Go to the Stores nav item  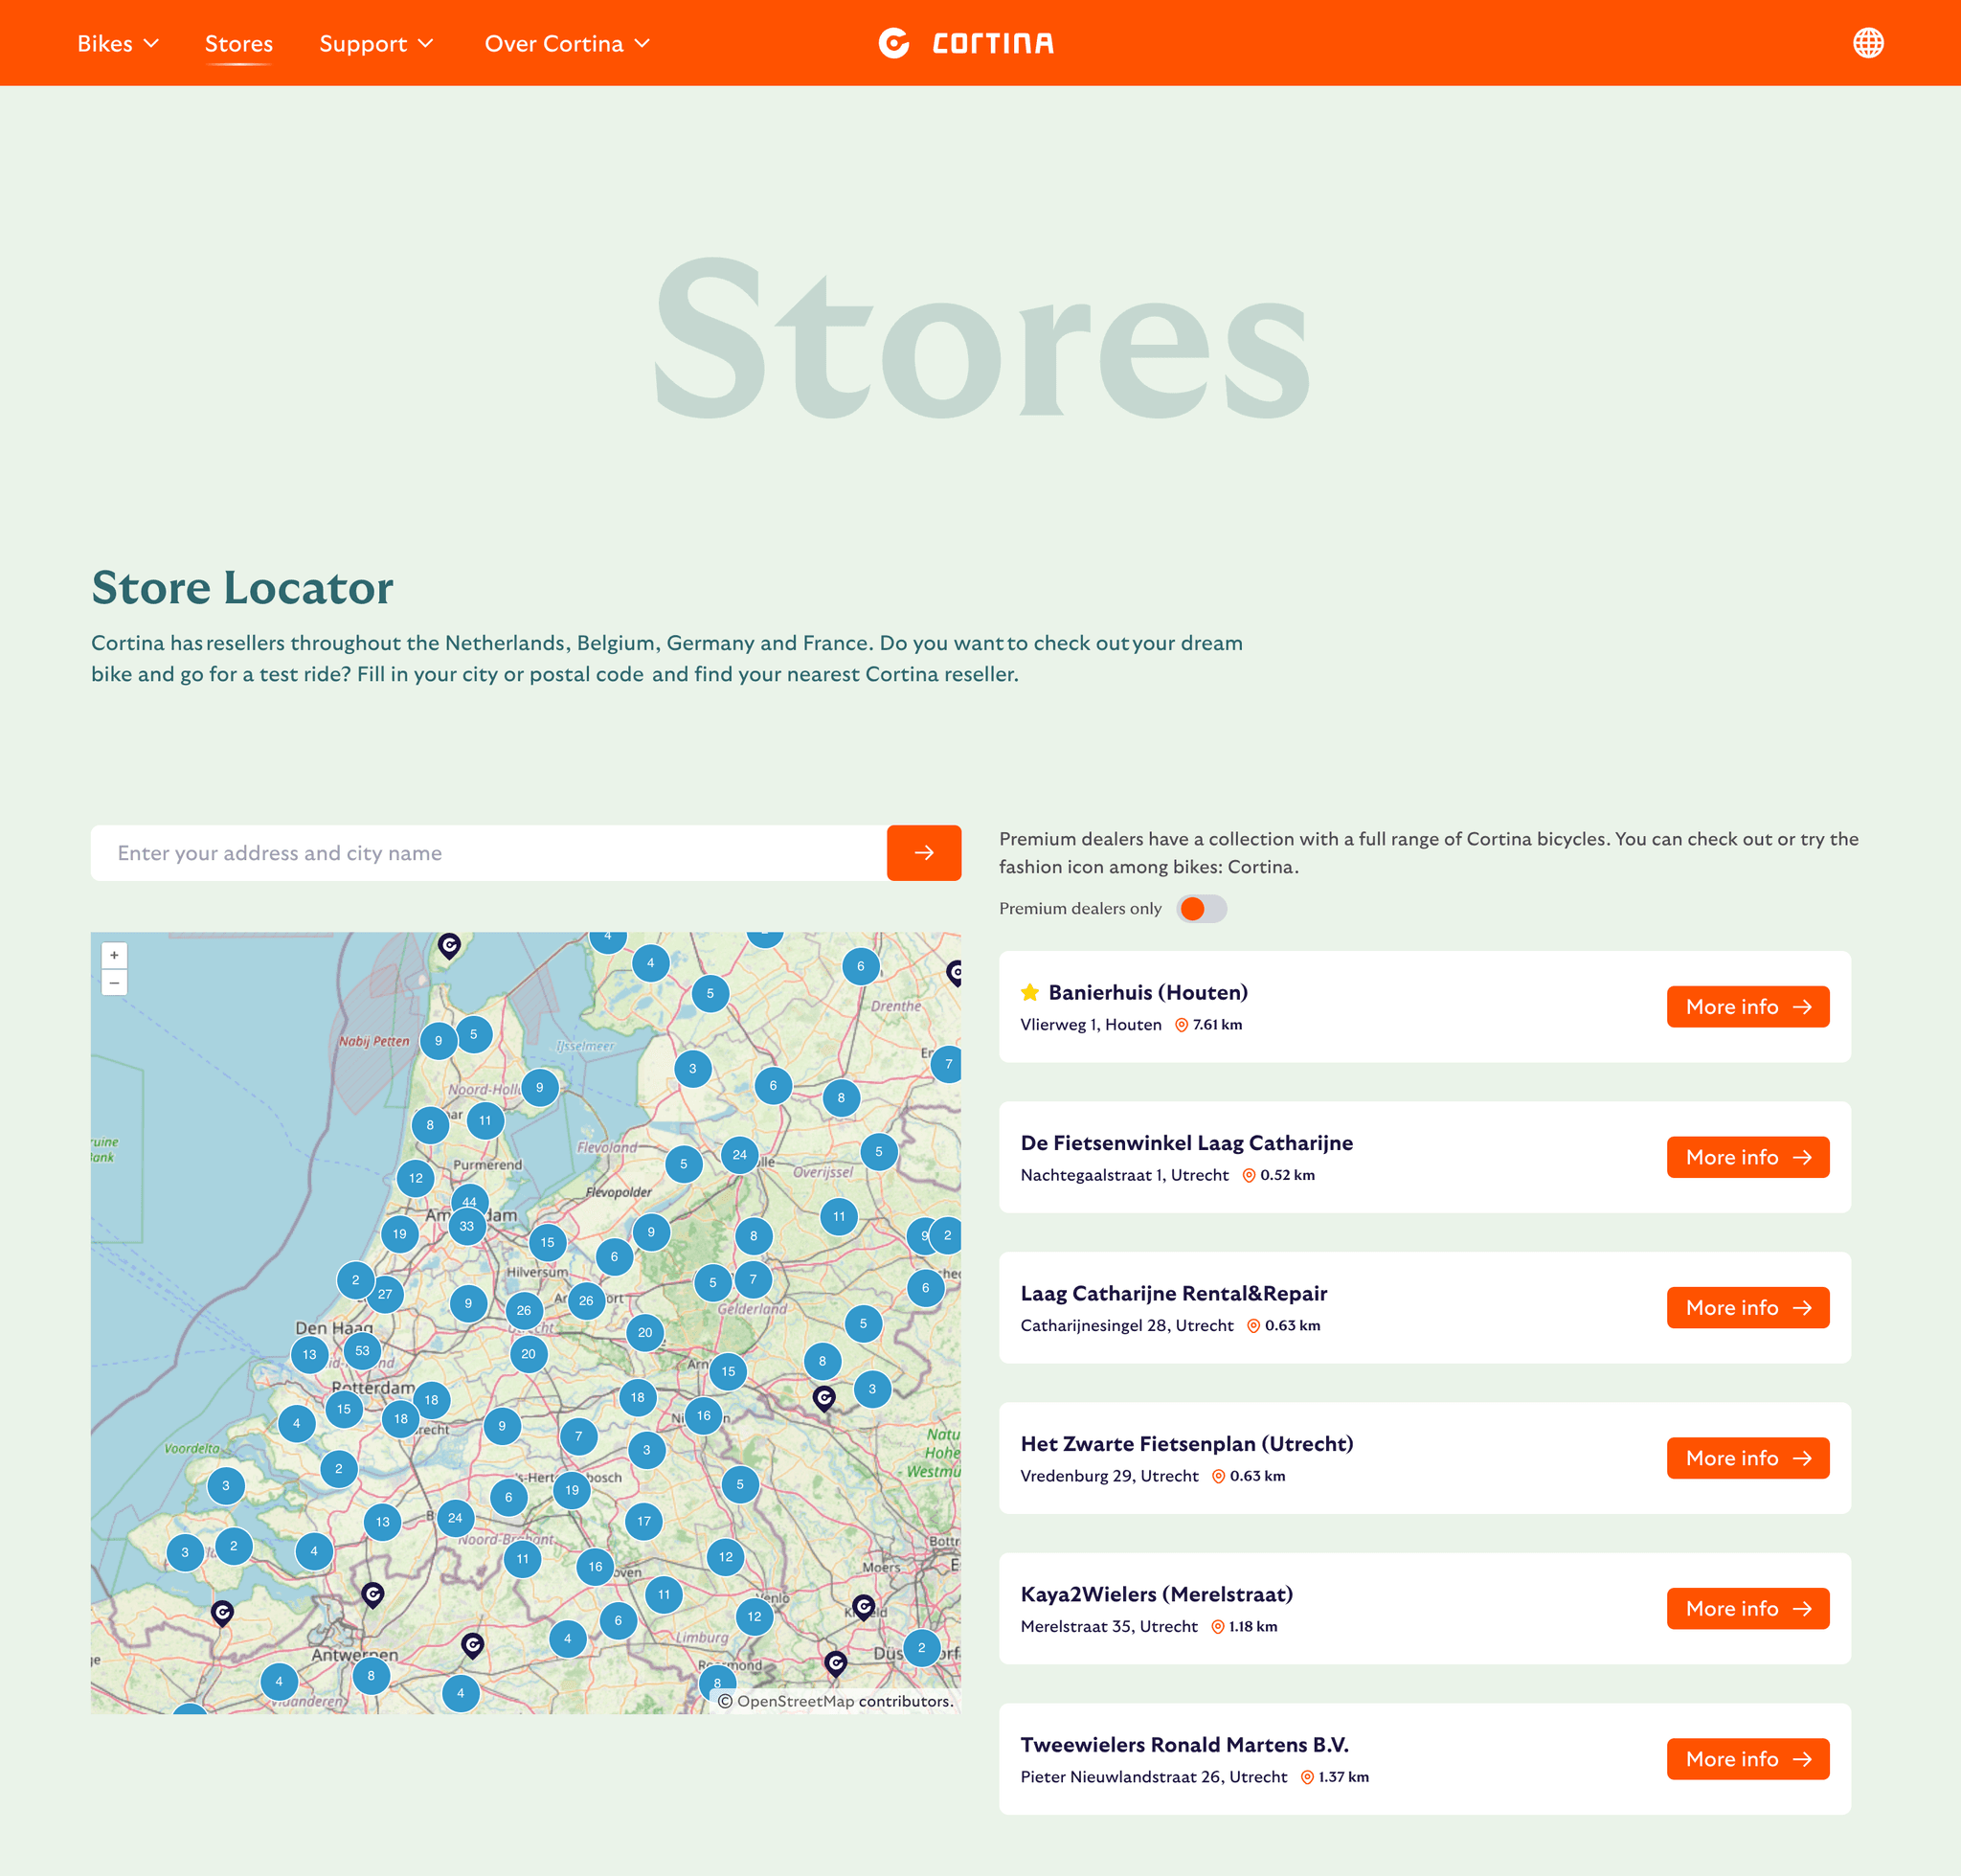tap(239, 43)
